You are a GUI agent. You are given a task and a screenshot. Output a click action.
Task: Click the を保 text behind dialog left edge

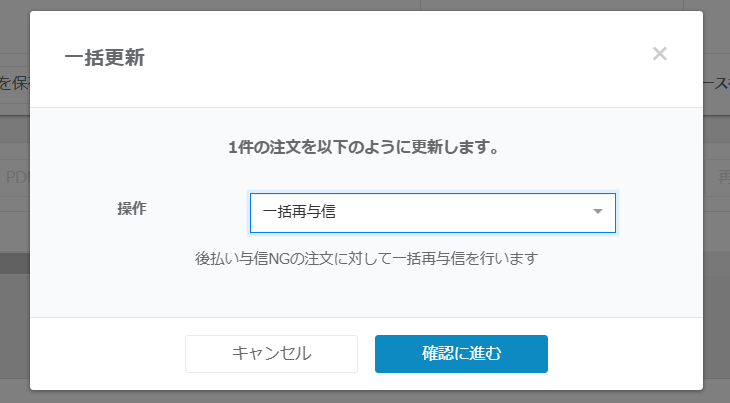14,84
